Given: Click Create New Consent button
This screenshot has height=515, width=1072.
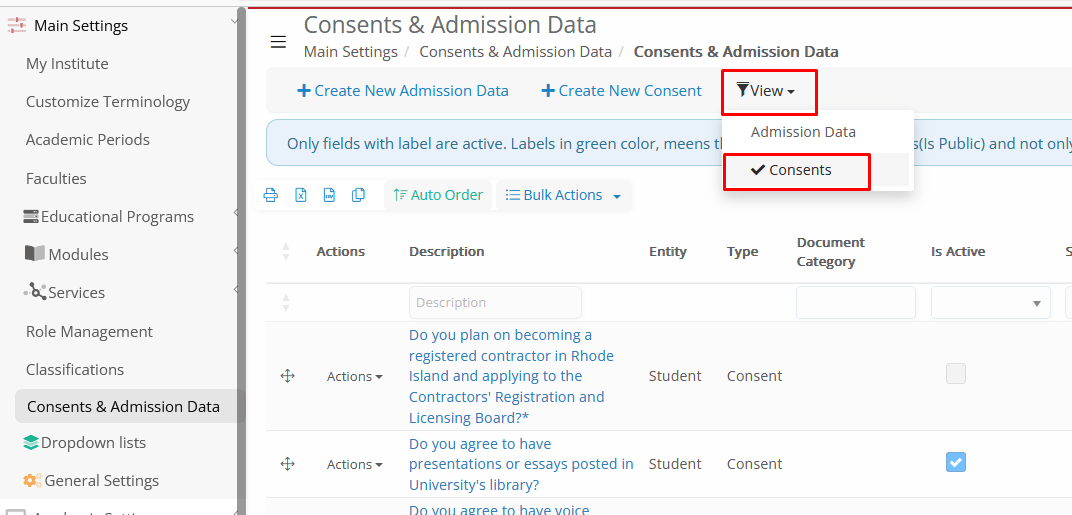Looking at the screenshot, I should click(x=621, y=91).
